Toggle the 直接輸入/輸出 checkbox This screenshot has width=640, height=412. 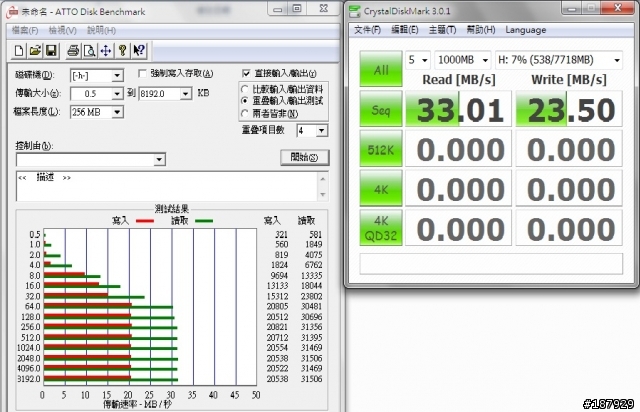246,73
